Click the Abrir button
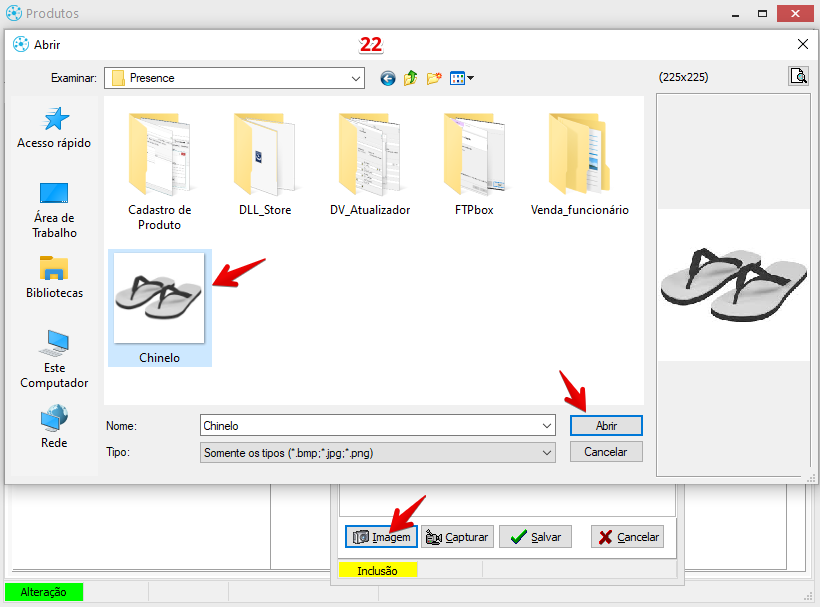The width and height of the screenshot is (820, 607). click(606, 426)
